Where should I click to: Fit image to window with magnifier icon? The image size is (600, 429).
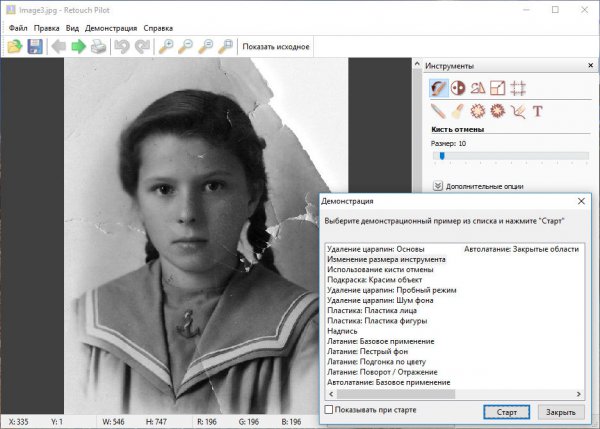pyautogui.click(x=225, y=46)
